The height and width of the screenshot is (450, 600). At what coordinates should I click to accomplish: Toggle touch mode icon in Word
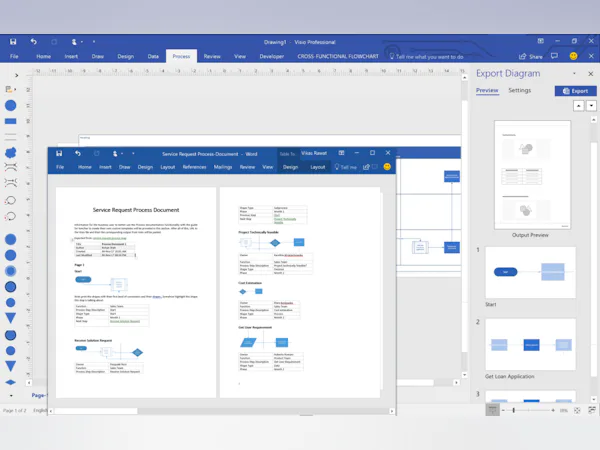(115, 153)
